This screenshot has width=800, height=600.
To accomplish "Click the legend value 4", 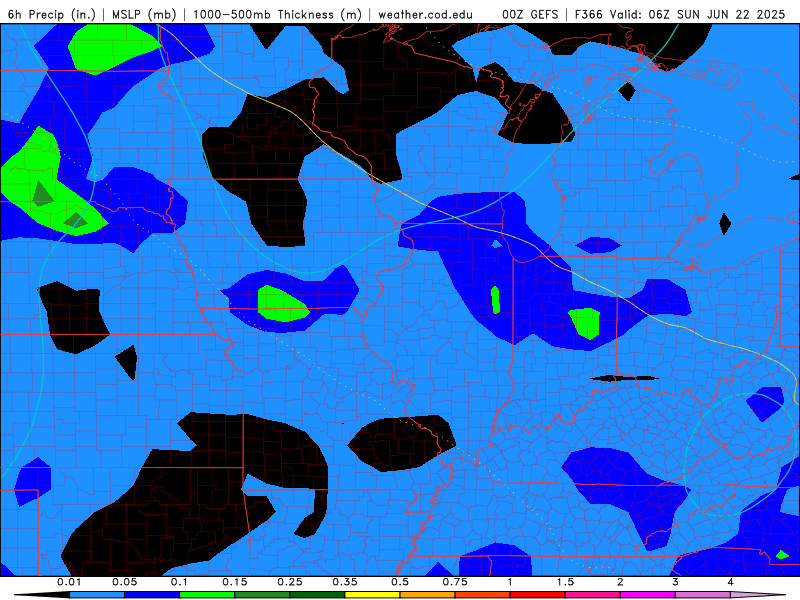I will 730,582.
